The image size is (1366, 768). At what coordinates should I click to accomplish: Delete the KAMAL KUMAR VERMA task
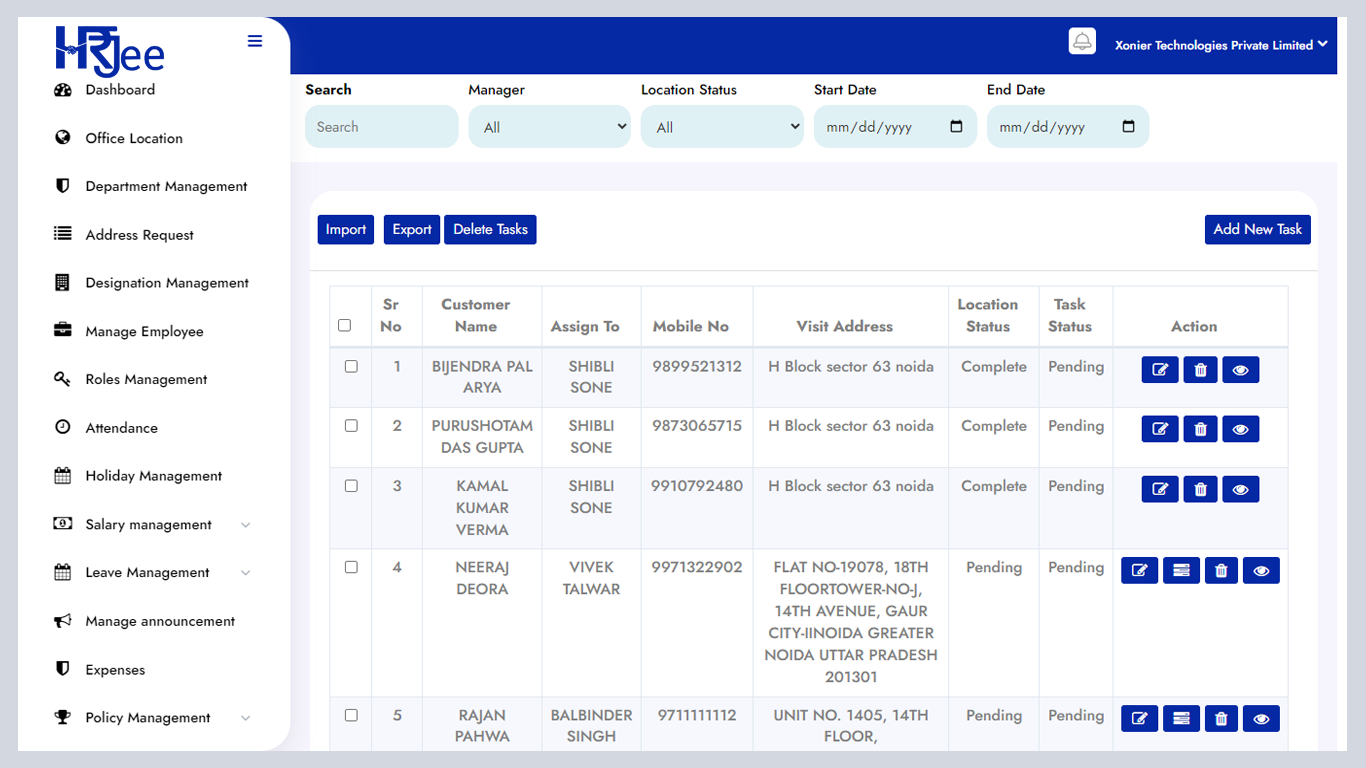coord(1200,489)
